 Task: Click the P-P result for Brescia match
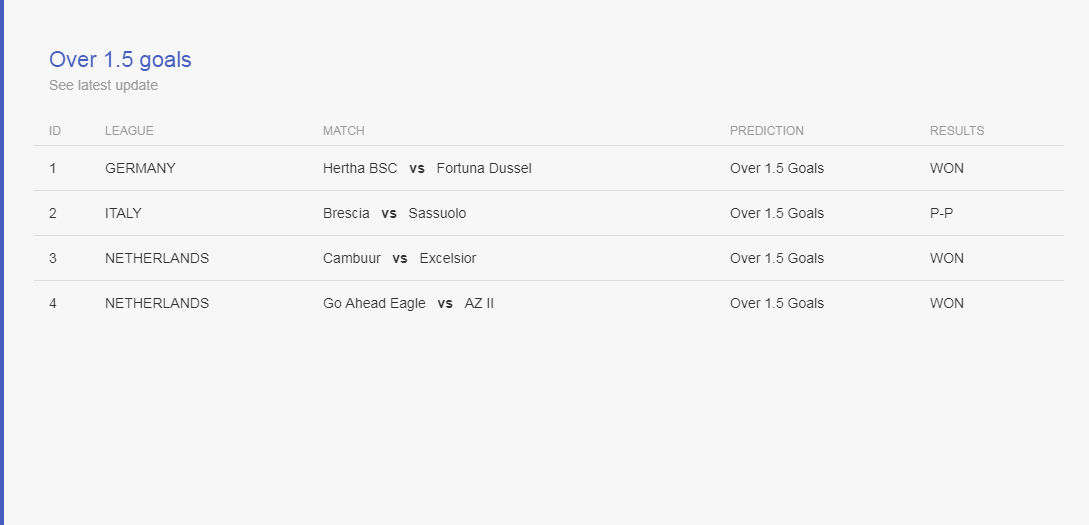click(x=941, y=213)
